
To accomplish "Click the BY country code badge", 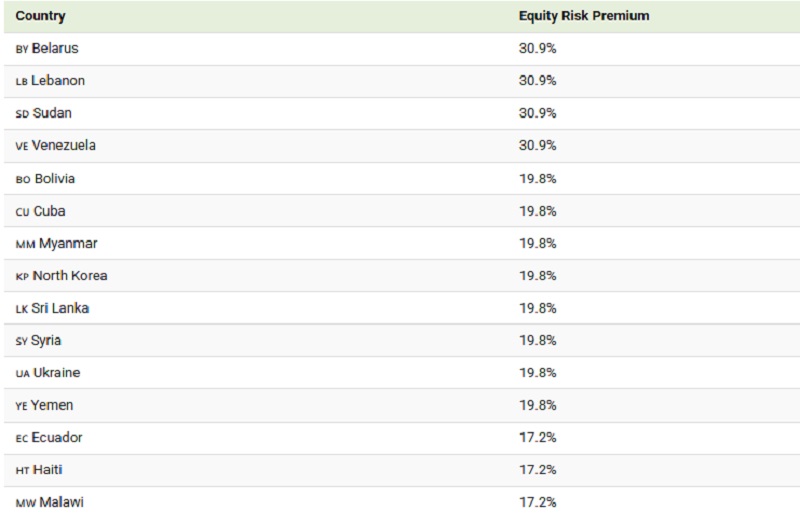I will tap(22, 49).
